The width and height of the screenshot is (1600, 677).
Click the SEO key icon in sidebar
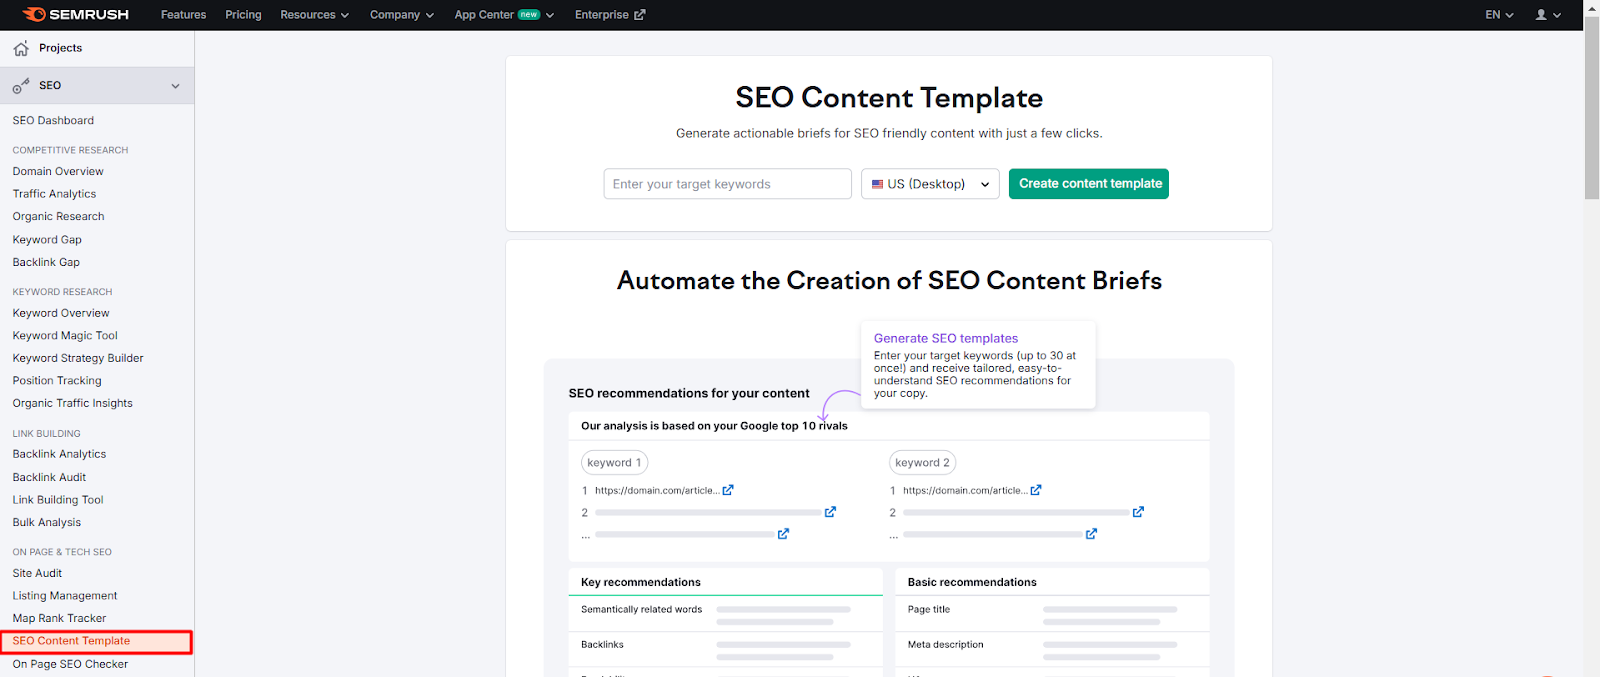[21, 86]
